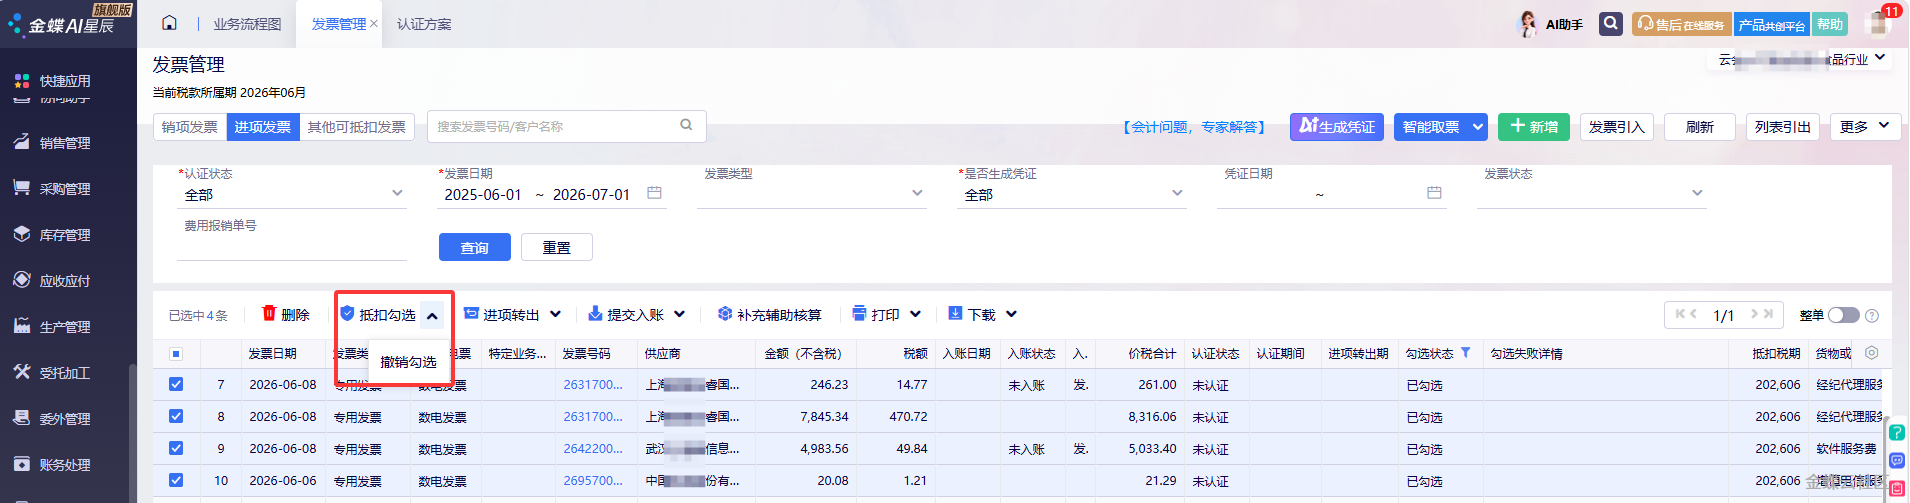Go to the home page icon
The height and width of the screenshot is (503, 1910).
pos(169,23)
